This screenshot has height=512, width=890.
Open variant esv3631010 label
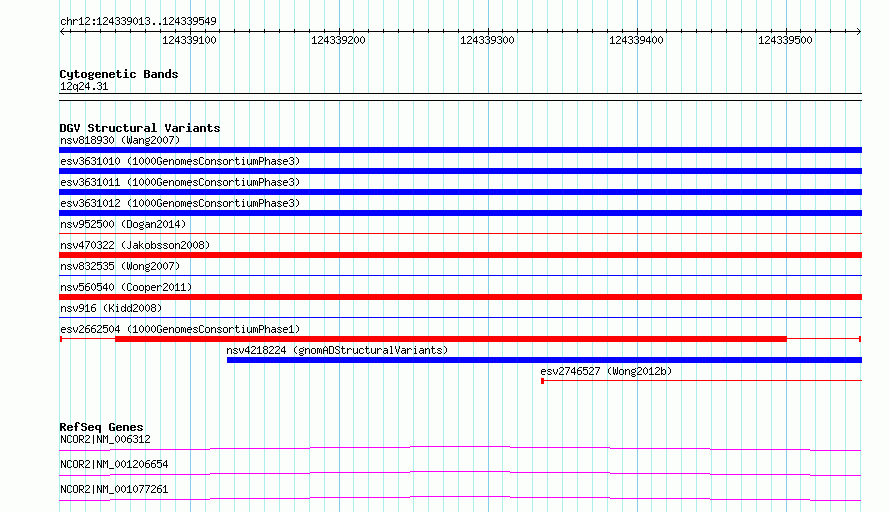pyautogui.click(x=180, y=161)
